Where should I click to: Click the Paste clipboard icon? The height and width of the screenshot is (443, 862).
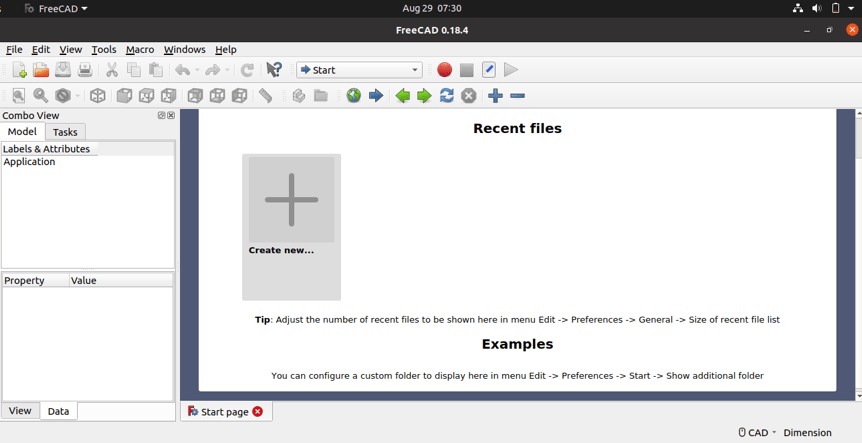point(156,70)
